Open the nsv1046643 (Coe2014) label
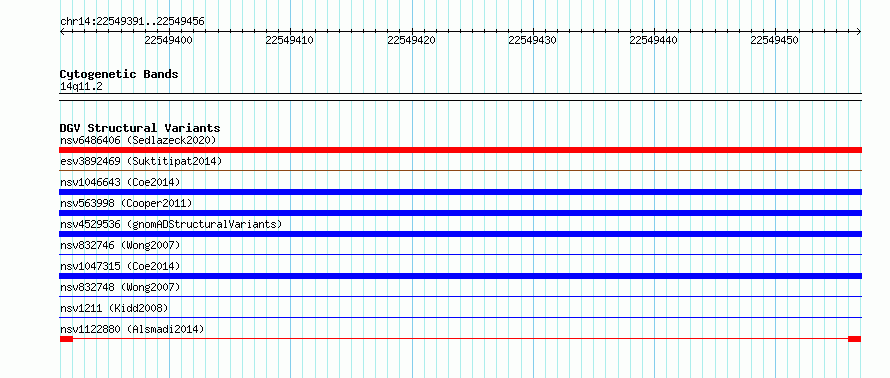The width and height of the screenshot is (890, 378). click(x=120, y=182)
